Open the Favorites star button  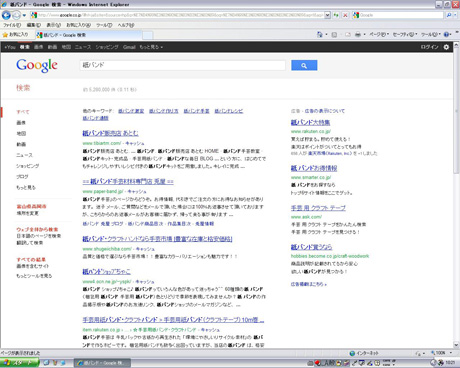click(x=15, y=35)
